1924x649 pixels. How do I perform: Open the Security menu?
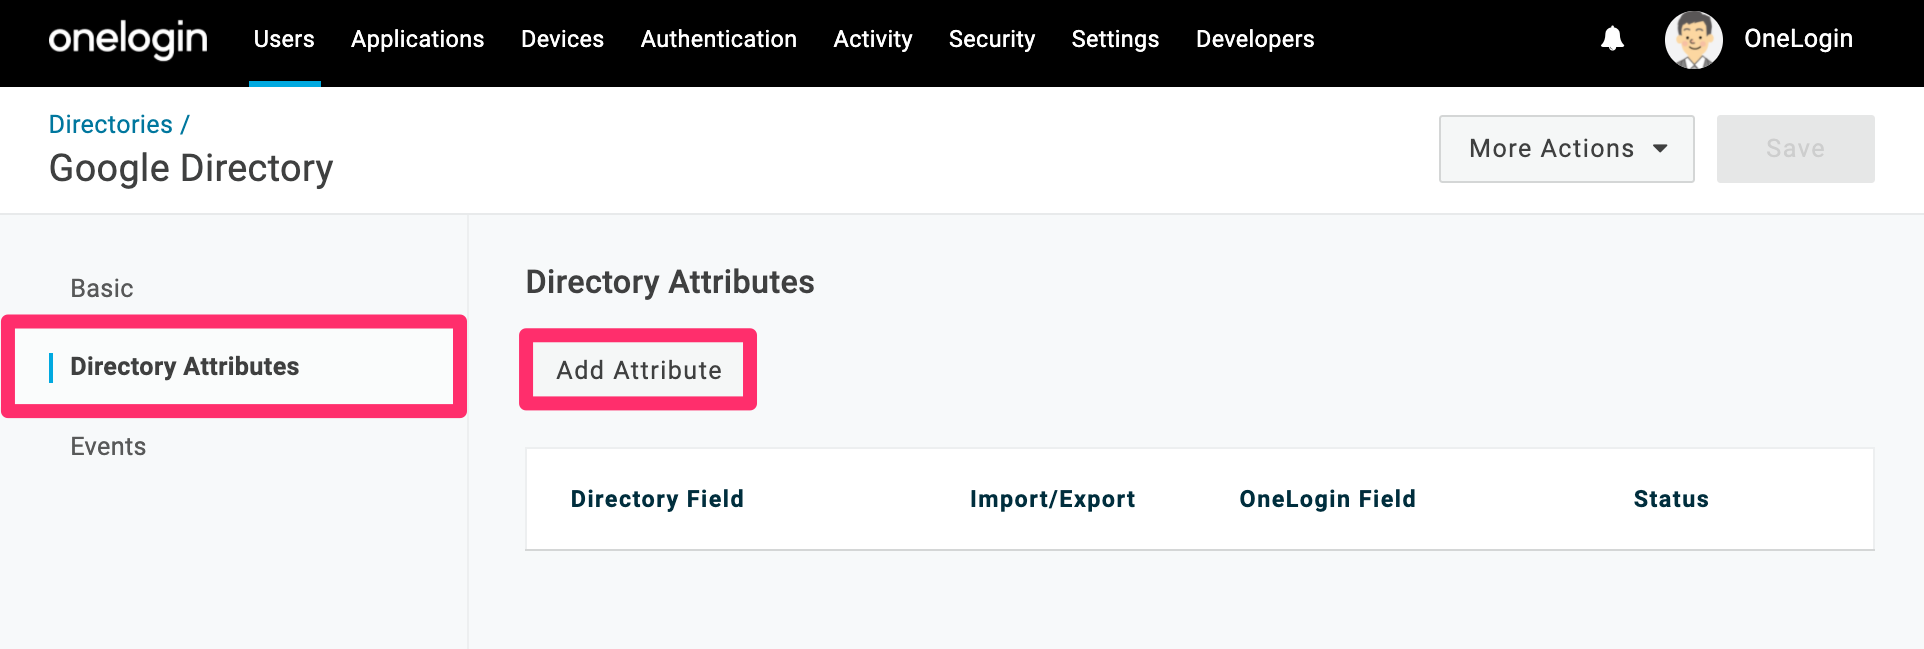click(992, 39)
